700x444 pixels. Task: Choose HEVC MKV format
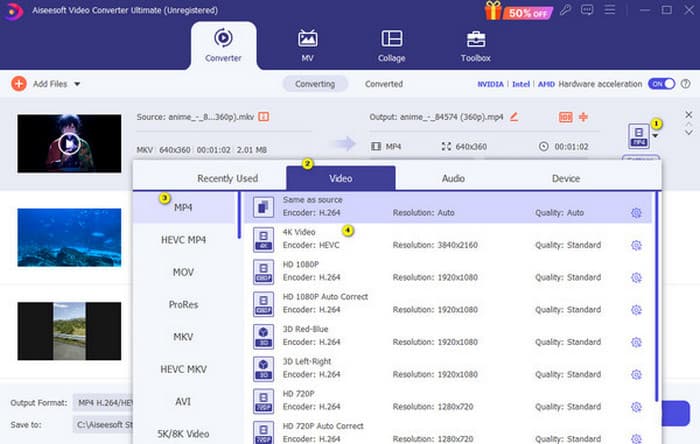(x=183, y=369)
